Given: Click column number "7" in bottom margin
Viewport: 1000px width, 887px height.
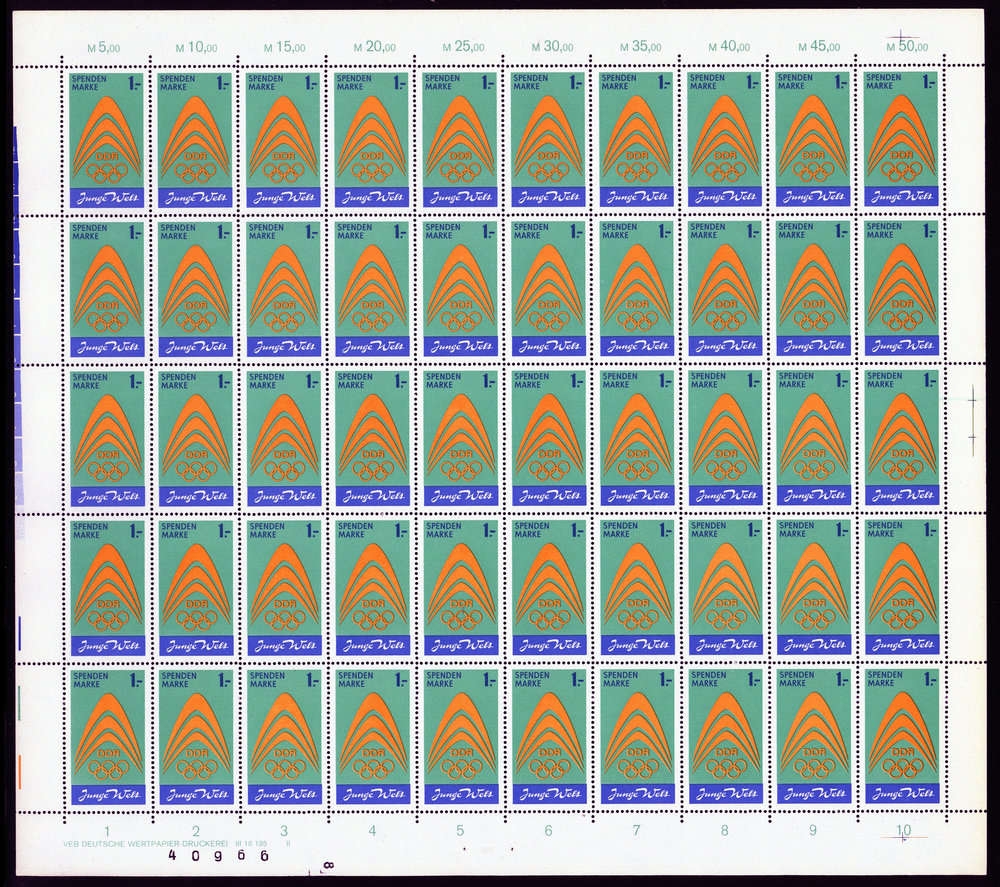Looking at the screenshot, I should click(636, 830).
